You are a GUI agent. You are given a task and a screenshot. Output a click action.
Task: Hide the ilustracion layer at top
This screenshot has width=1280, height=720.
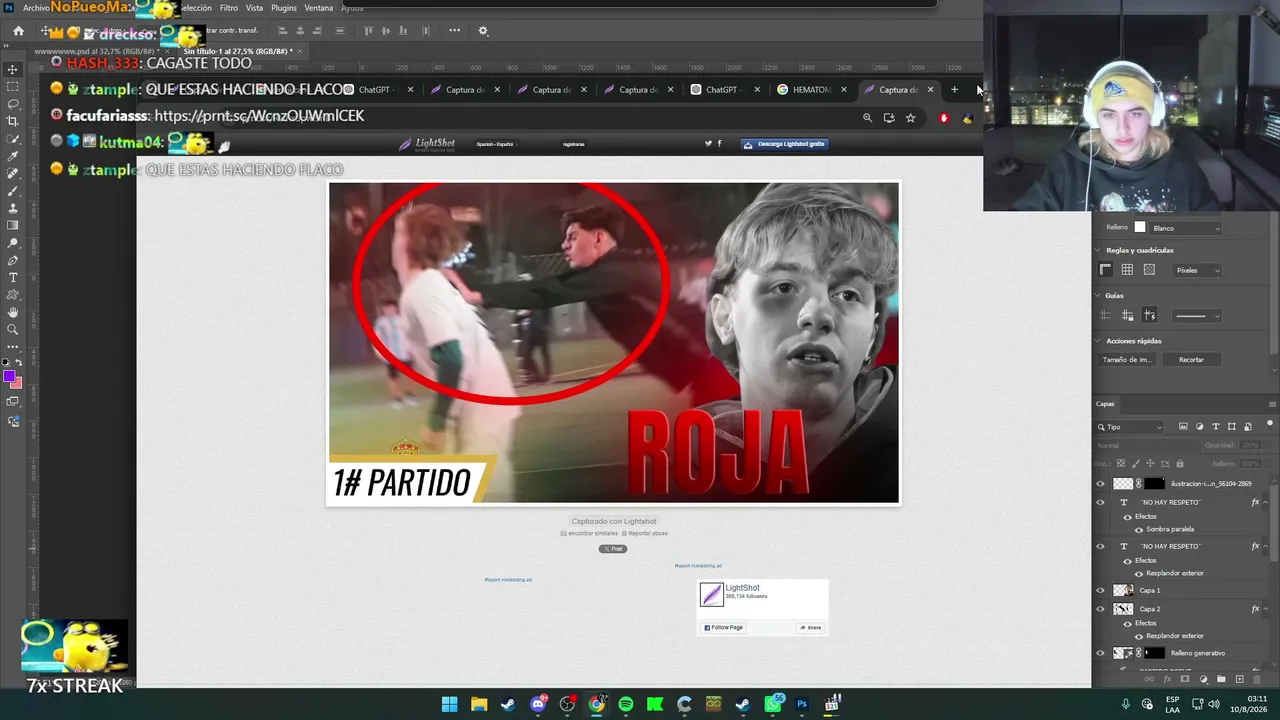(x=1101, y=484)
